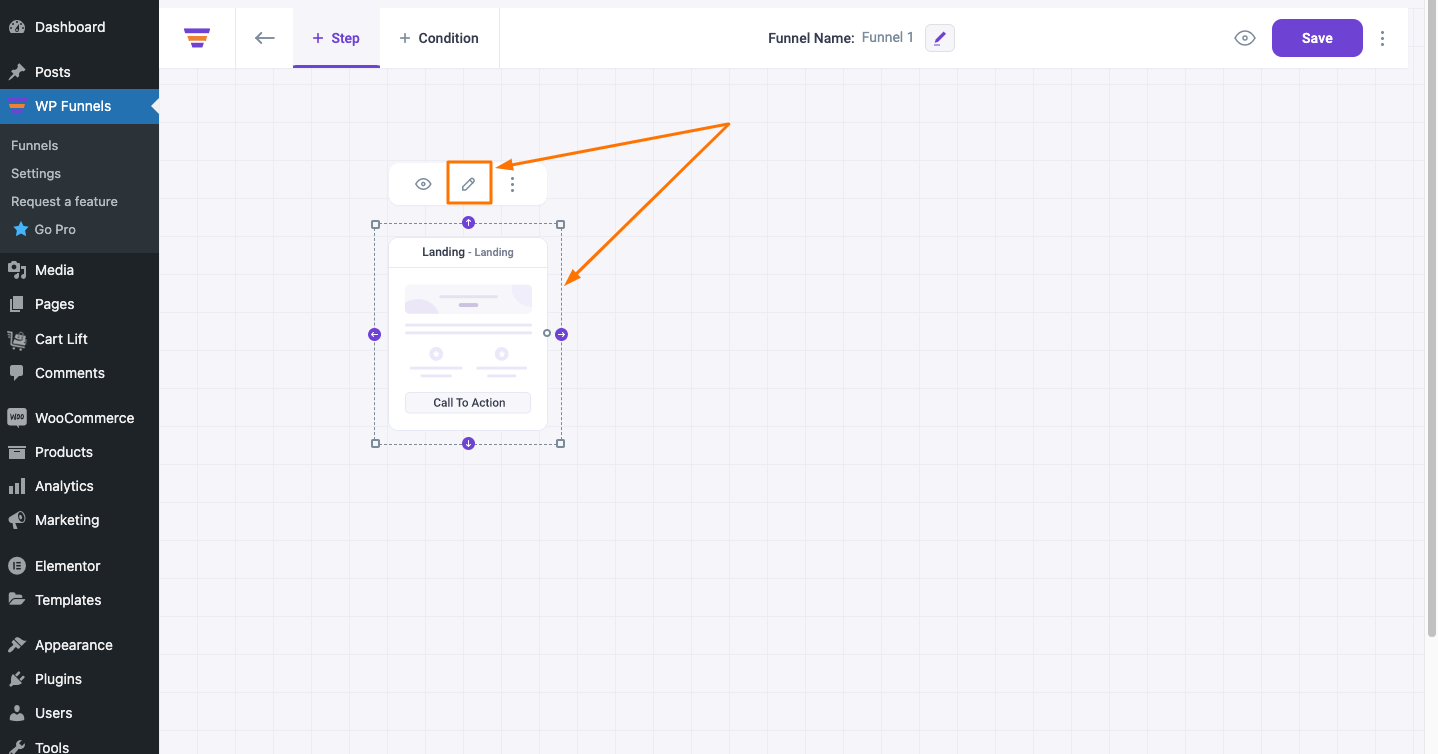The image size is (1438, 754).
Task: Switch to the Condition tab
Action: click(x=439, y=38)
